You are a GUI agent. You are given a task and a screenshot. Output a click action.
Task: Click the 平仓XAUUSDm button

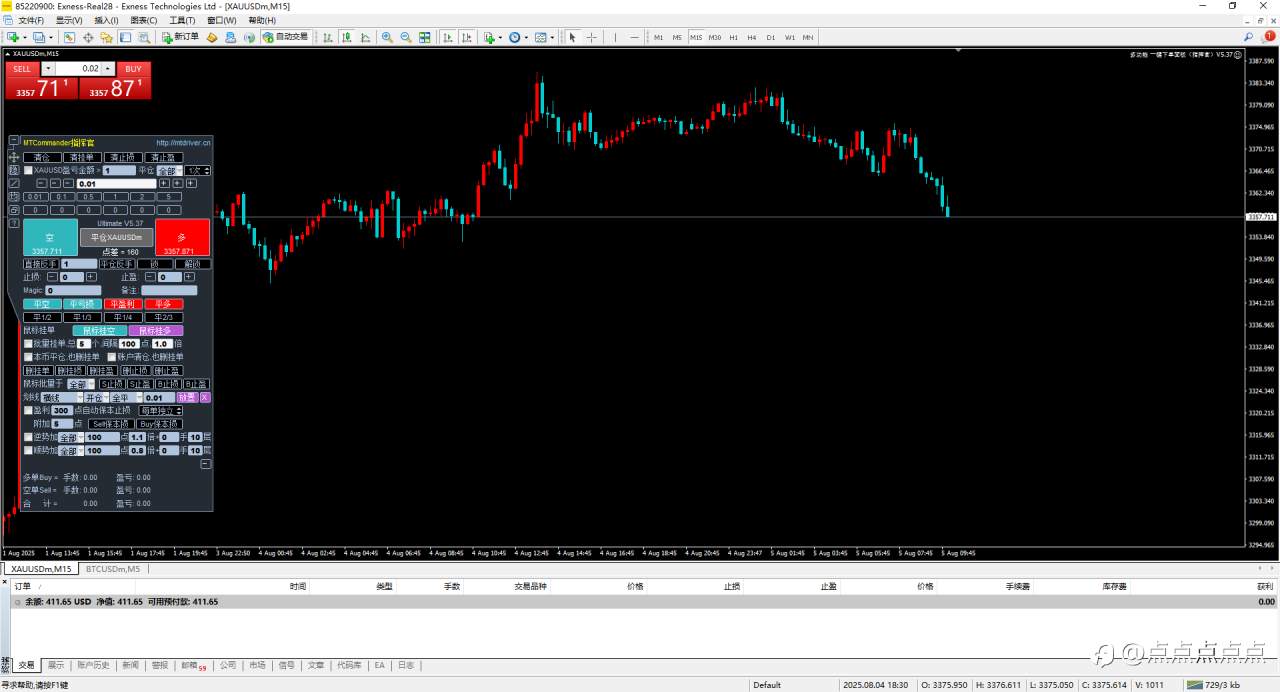click(x=117, y=237)
